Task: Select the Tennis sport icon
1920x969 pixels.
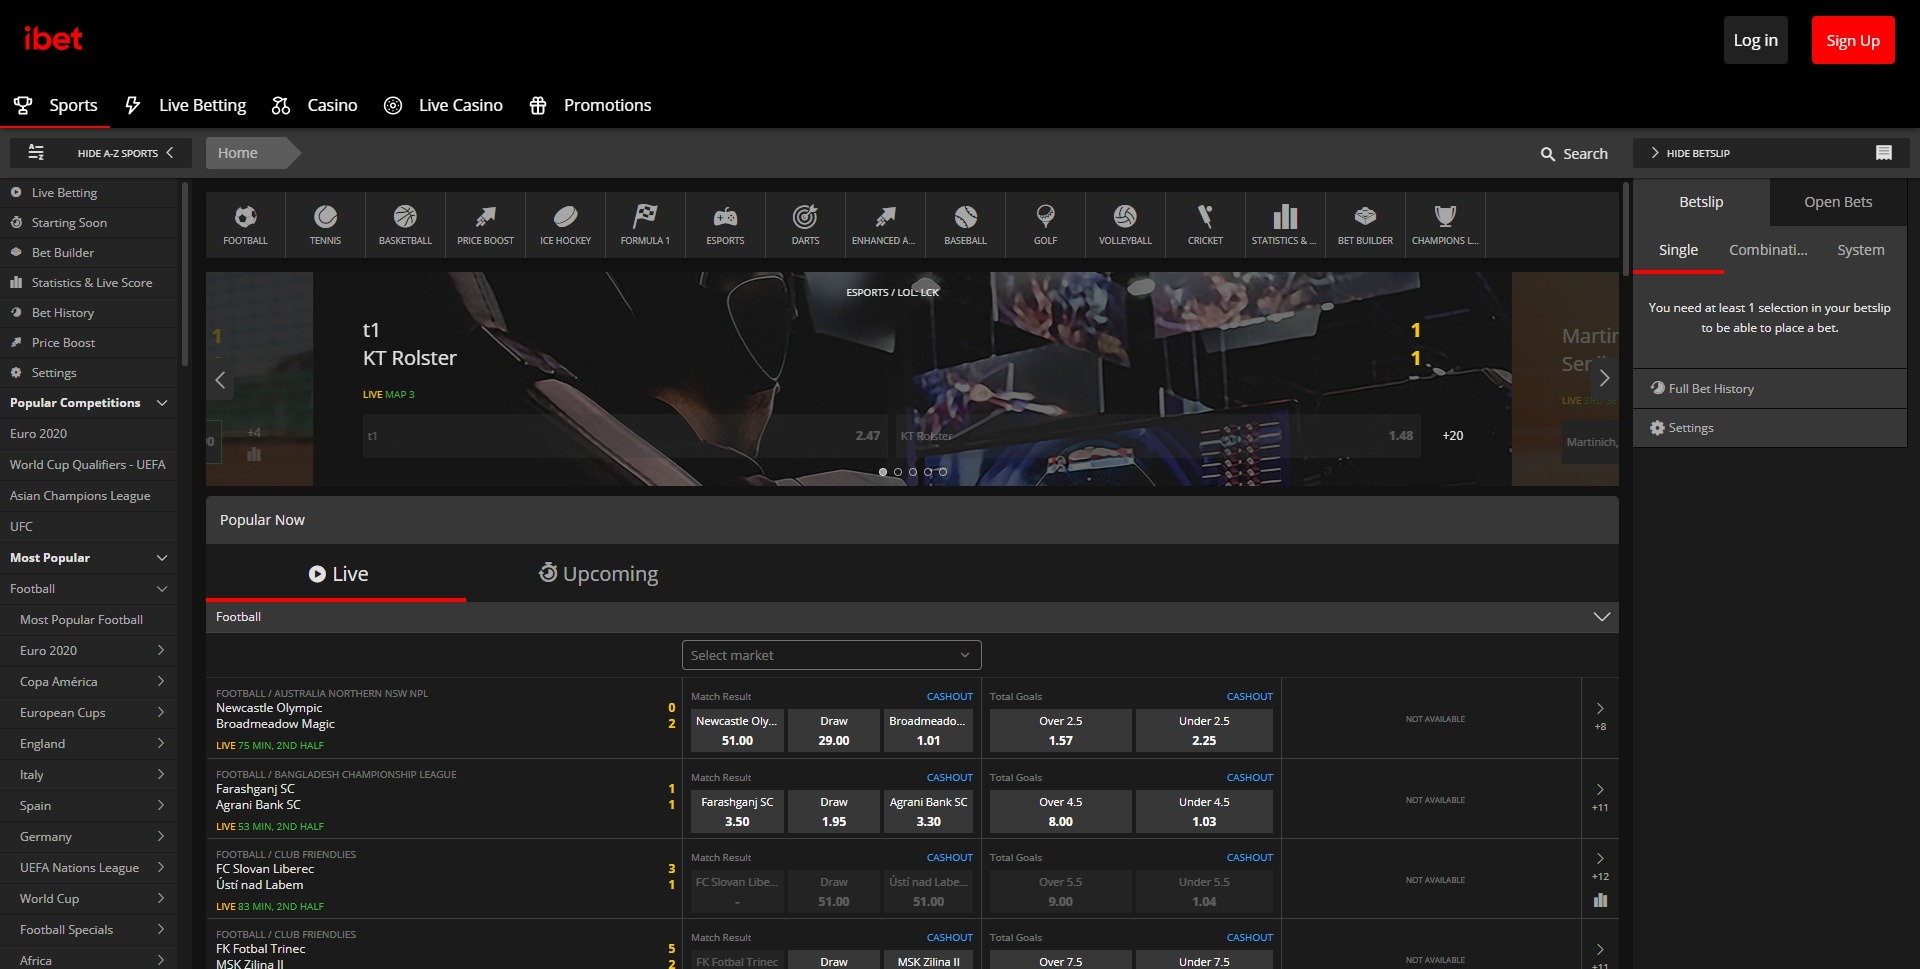Action: 324,224
